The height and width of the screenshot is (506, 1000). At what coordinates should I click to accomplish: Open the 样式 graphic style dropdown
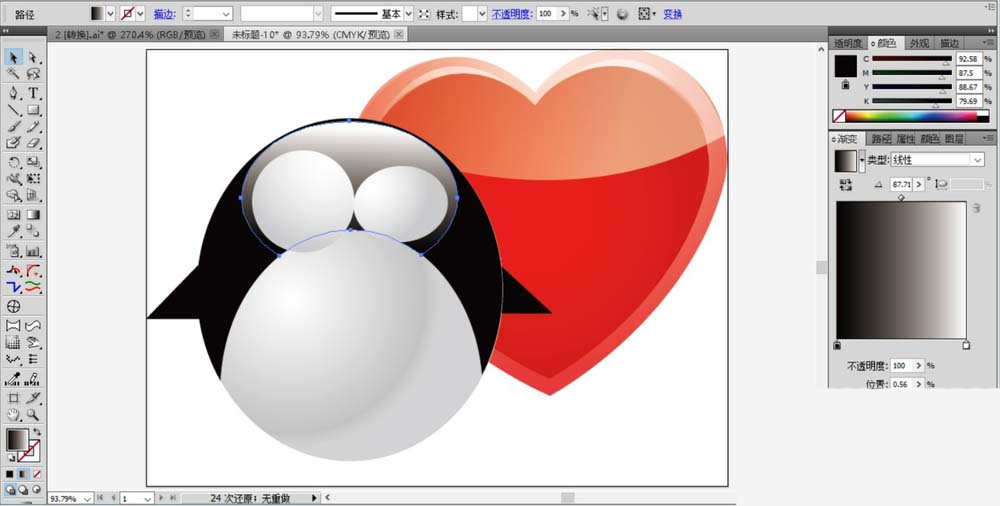[x=482, y=13]
